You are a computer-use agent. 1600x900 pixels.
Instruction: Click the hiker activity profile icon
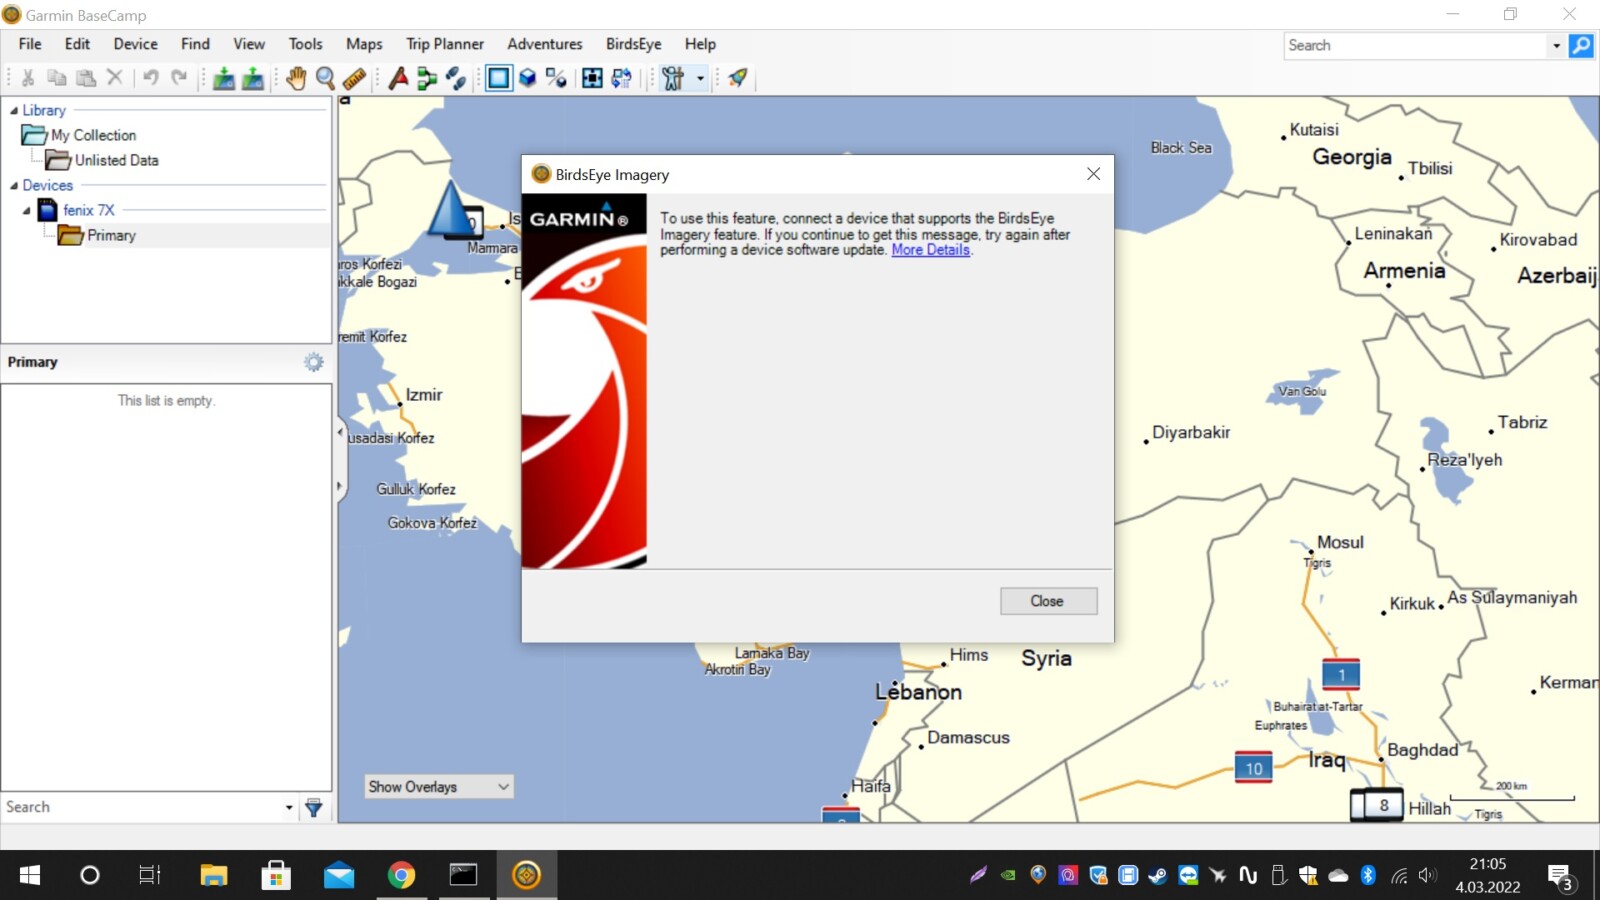[673, 78]
